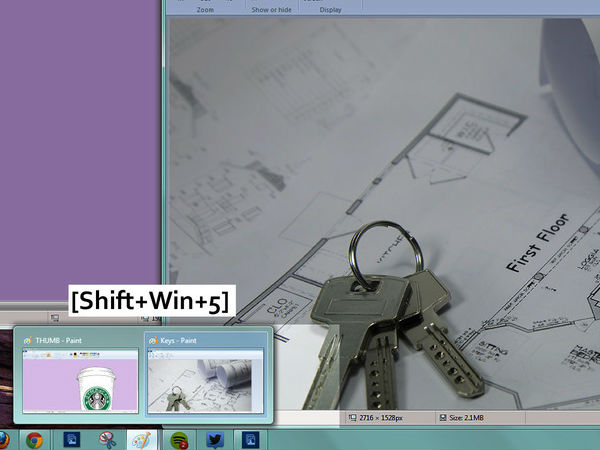Image resolution: width=600 pixels, height=450 pixels.
Task: Click the Zoom group label in the ribbon
Action: pos(204,9)
